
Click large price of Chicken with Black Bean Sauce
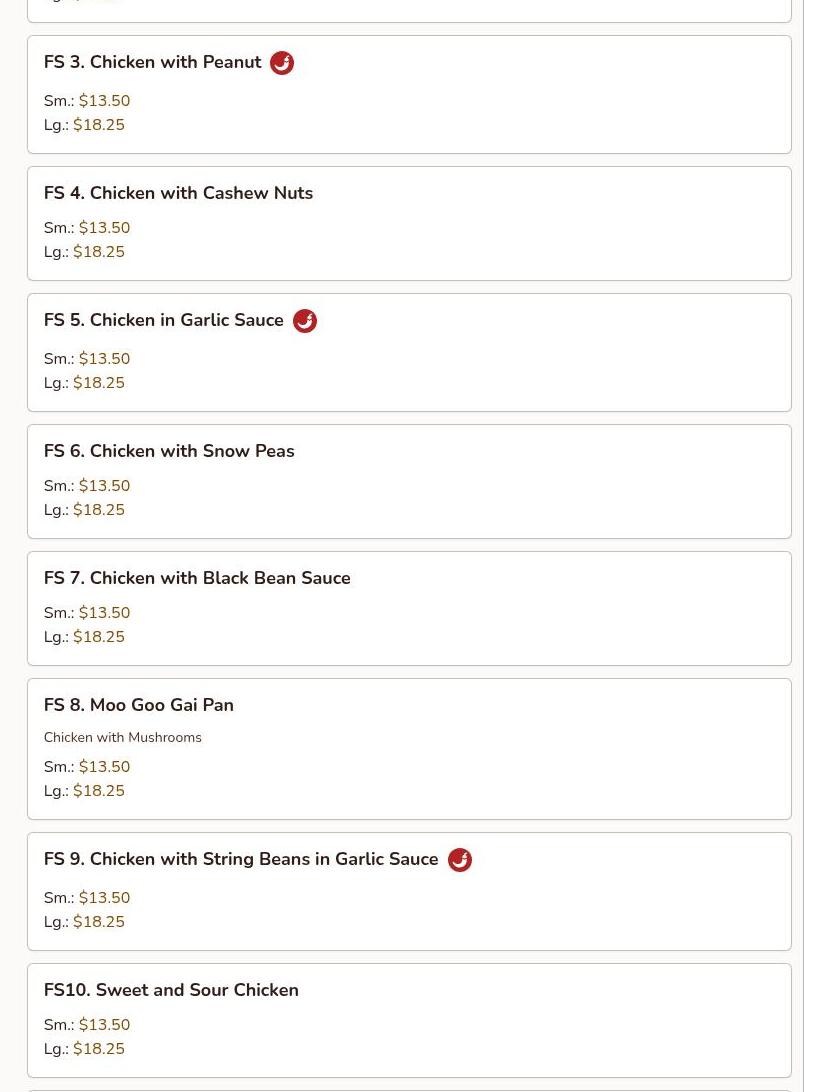click(99, 637)
